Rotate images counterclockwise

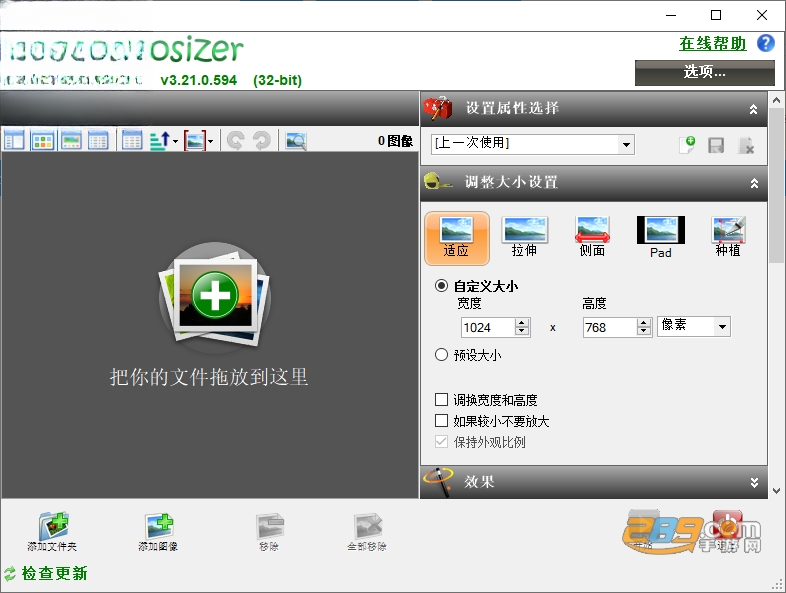point(236,140)
